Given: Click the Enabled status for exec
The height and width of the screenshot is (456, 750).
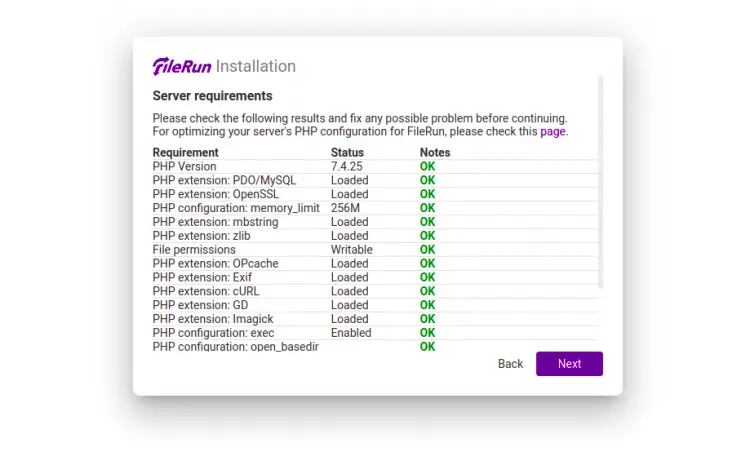Looking at the screenshot, I should click(x=351, y=333).
